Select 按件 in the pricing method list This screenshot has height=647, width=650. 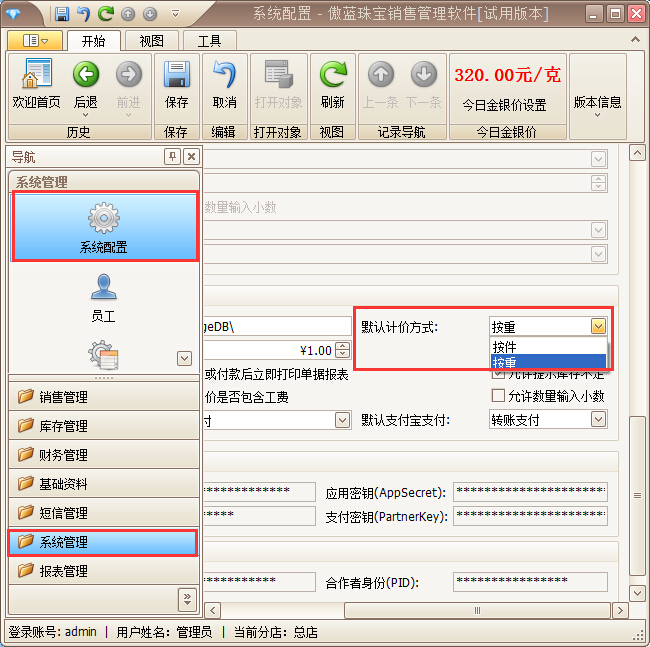coord(547,346)
